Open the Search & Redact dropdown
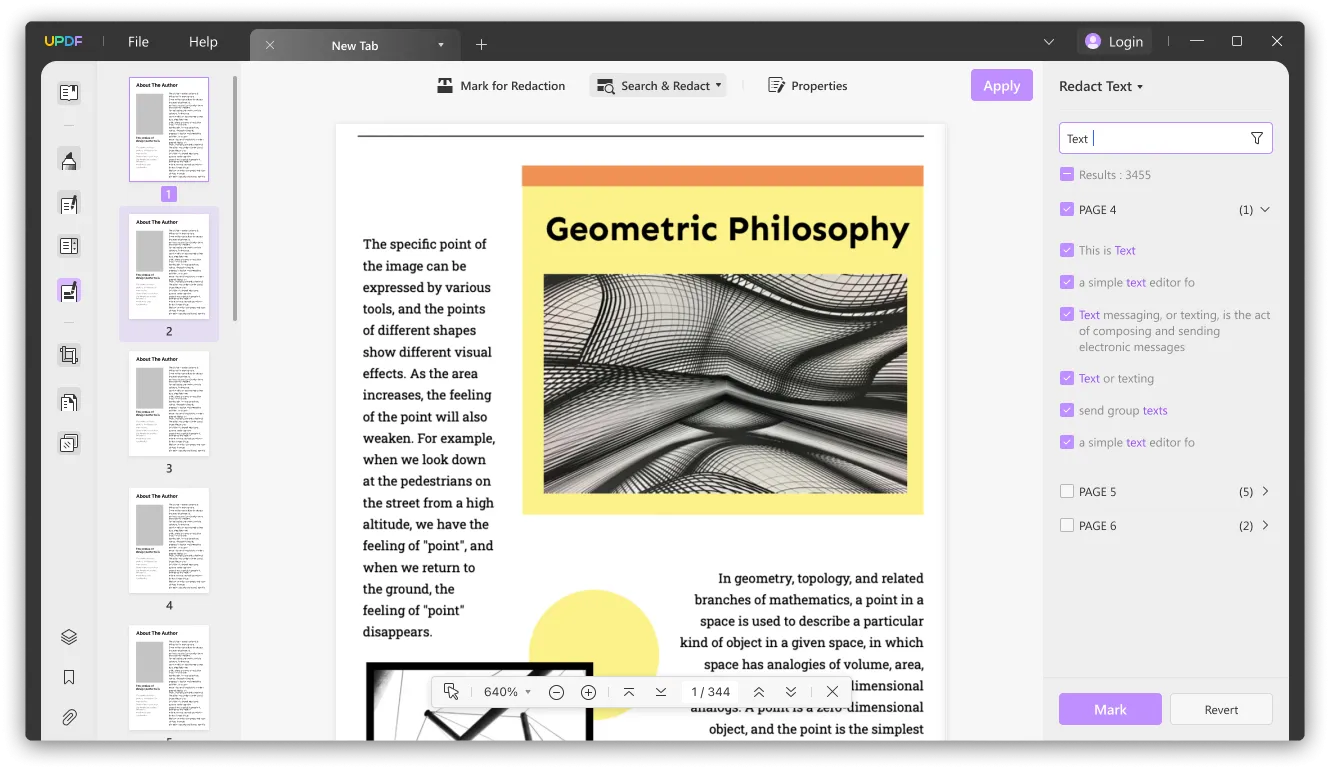Viewport: 1330px width, 770px height. (658, 86)
